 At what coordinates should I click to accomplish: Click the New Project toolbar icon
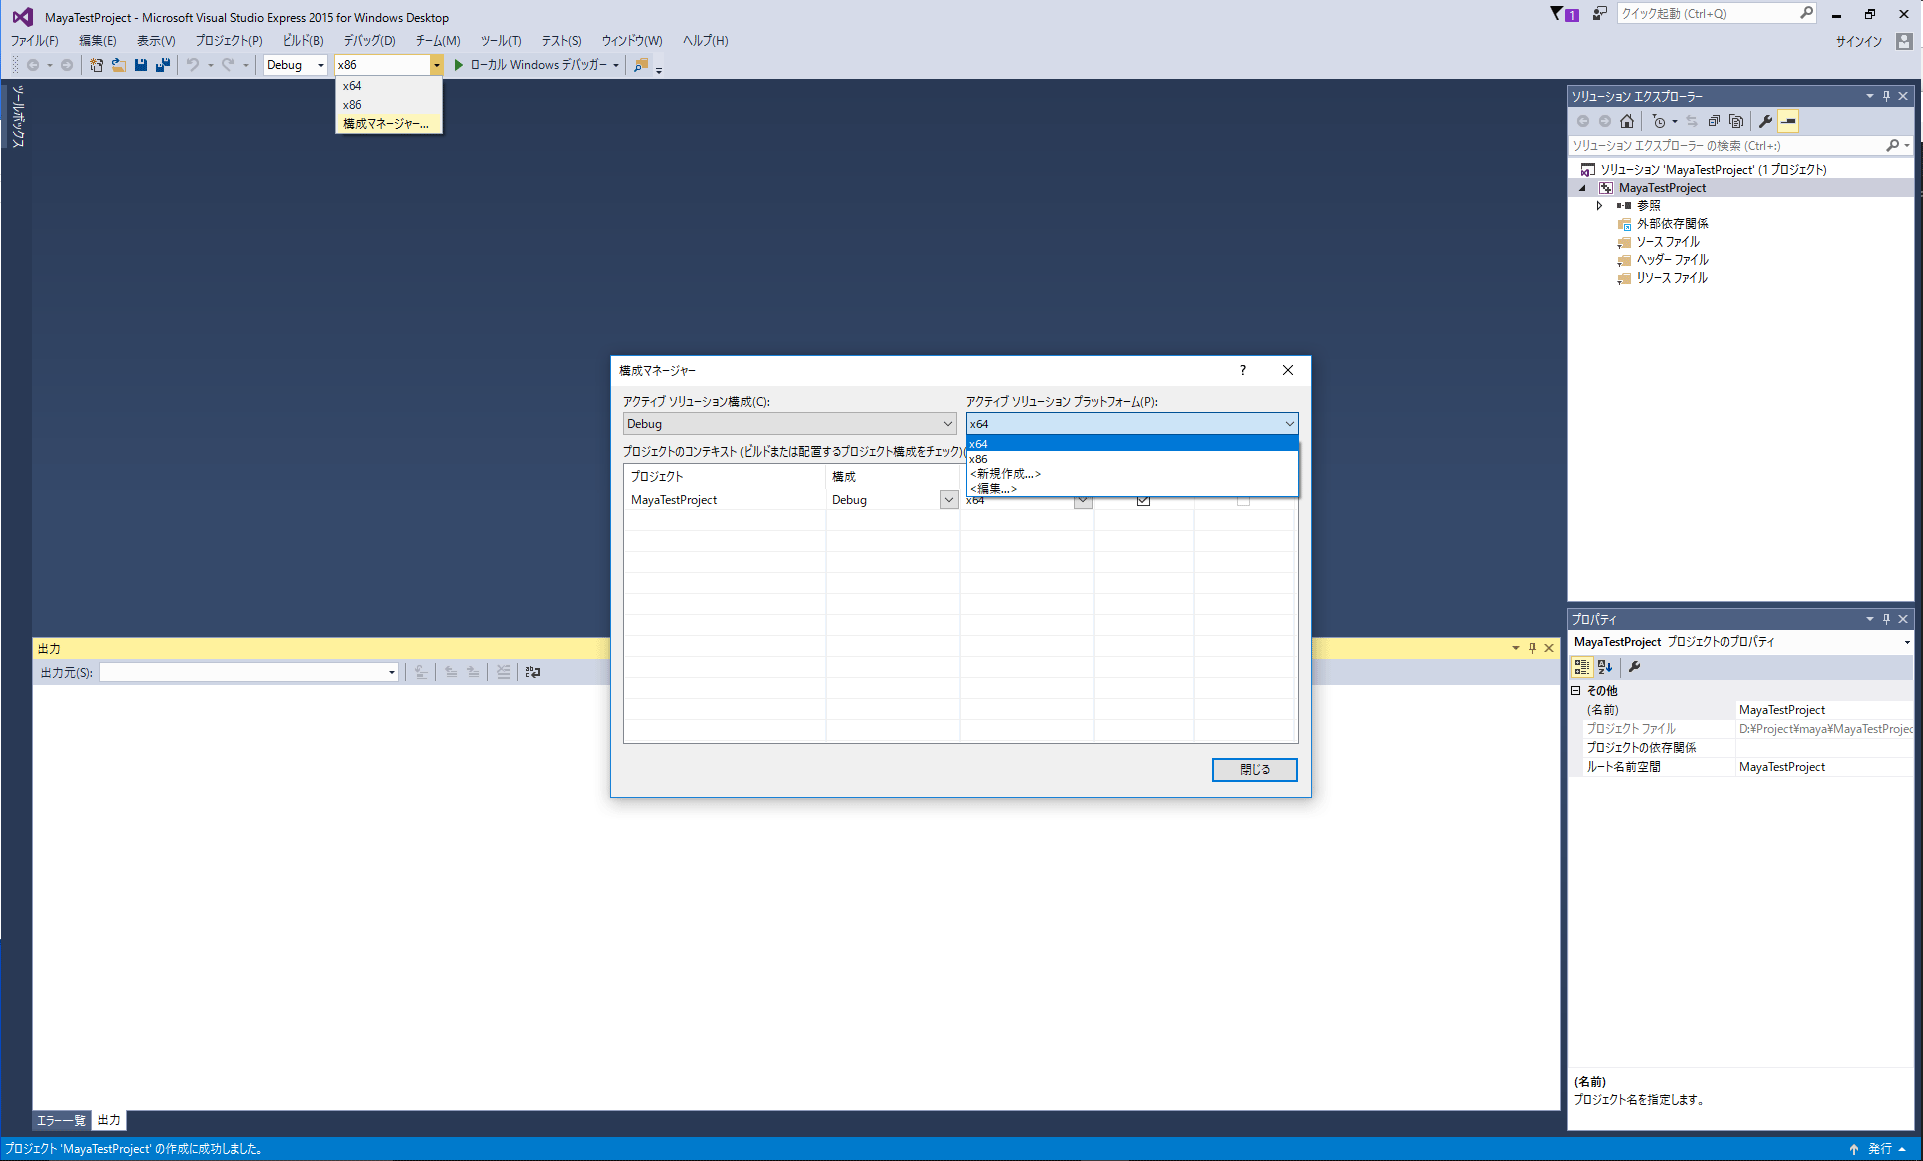[x=96, y=65]
